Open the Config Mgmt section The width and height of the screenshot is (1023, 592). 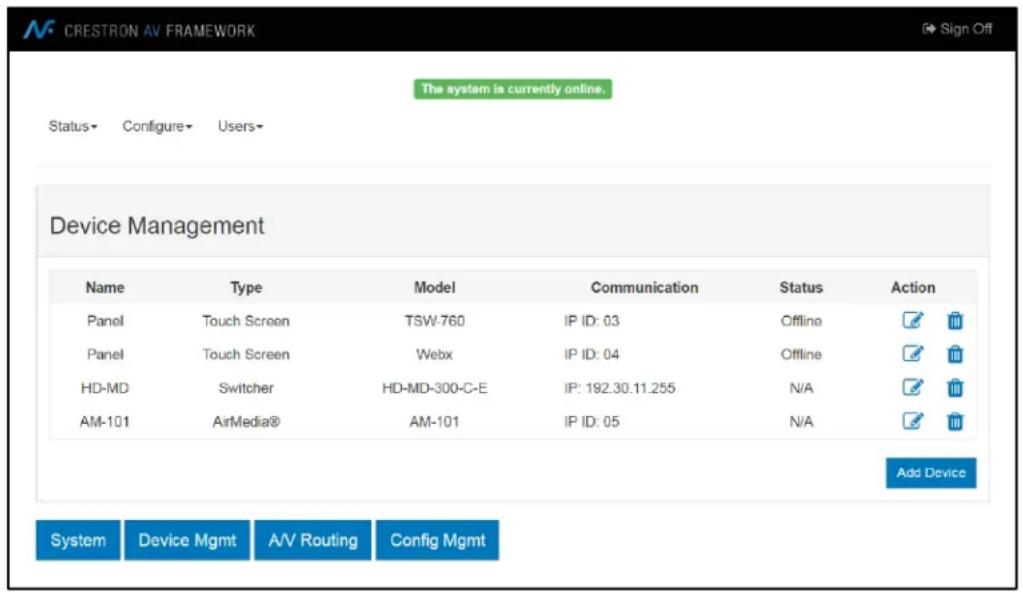(438, 540)
